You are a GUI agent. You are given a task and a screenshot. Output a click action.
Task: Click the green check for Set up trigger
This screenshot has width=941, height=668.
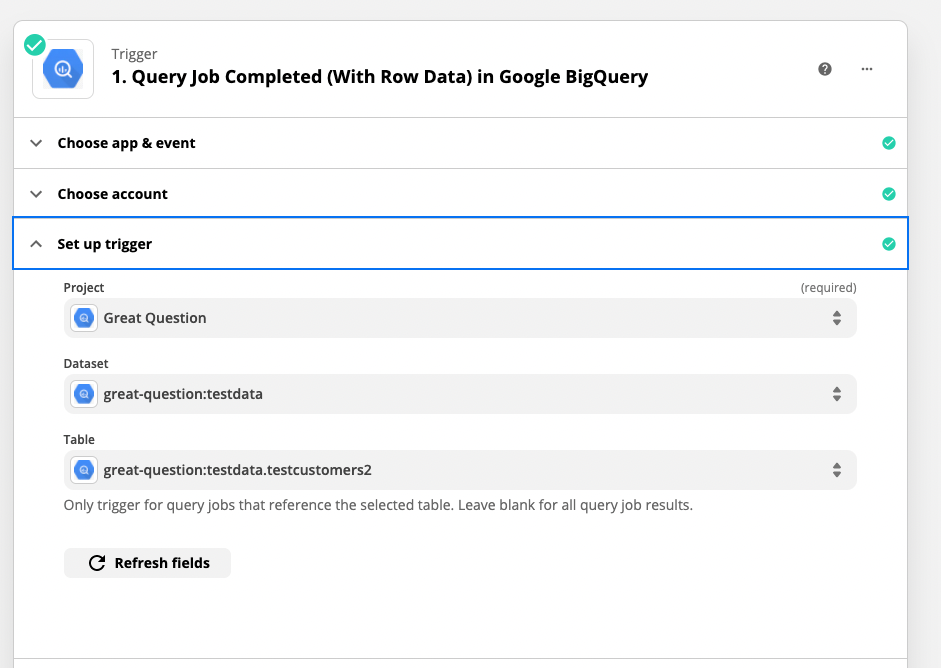point(889,244)
